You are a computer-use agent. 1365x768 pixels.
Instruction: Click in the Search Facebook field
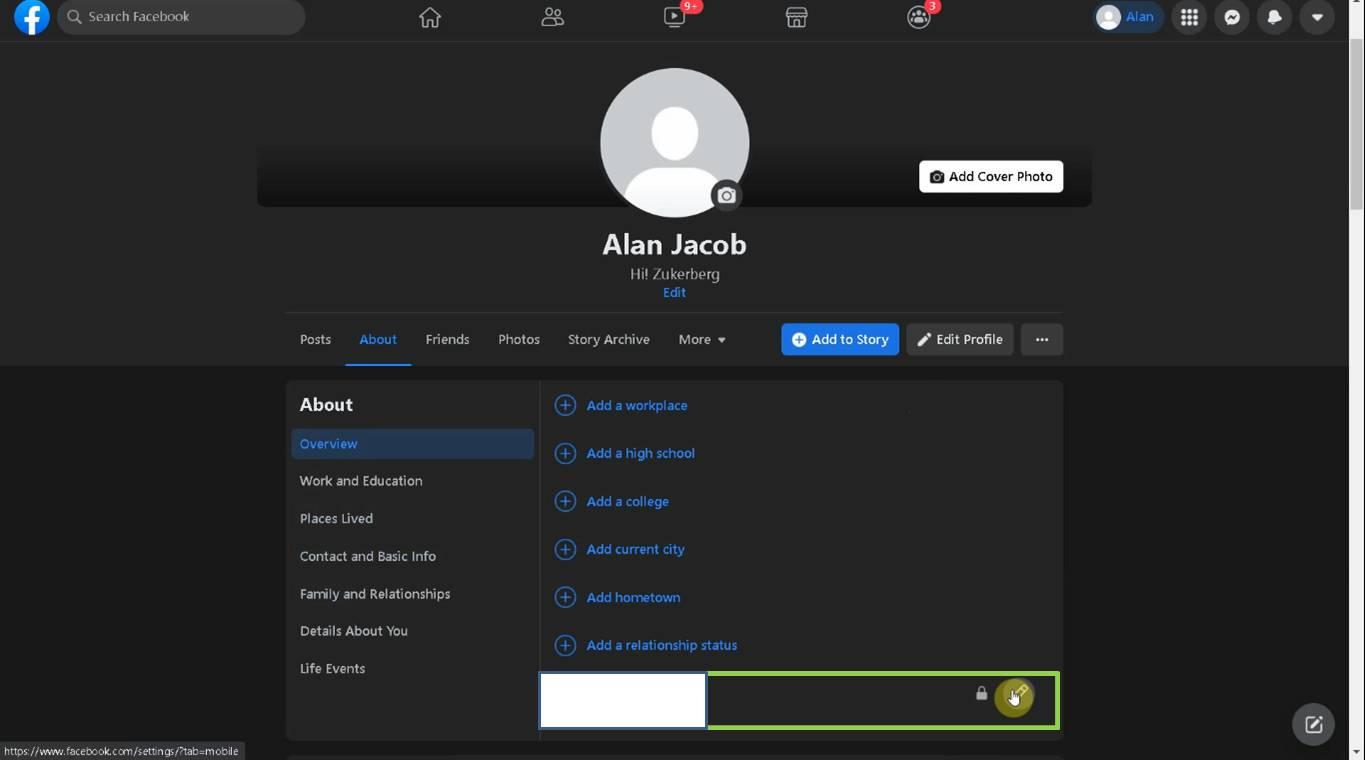point(181,17)
